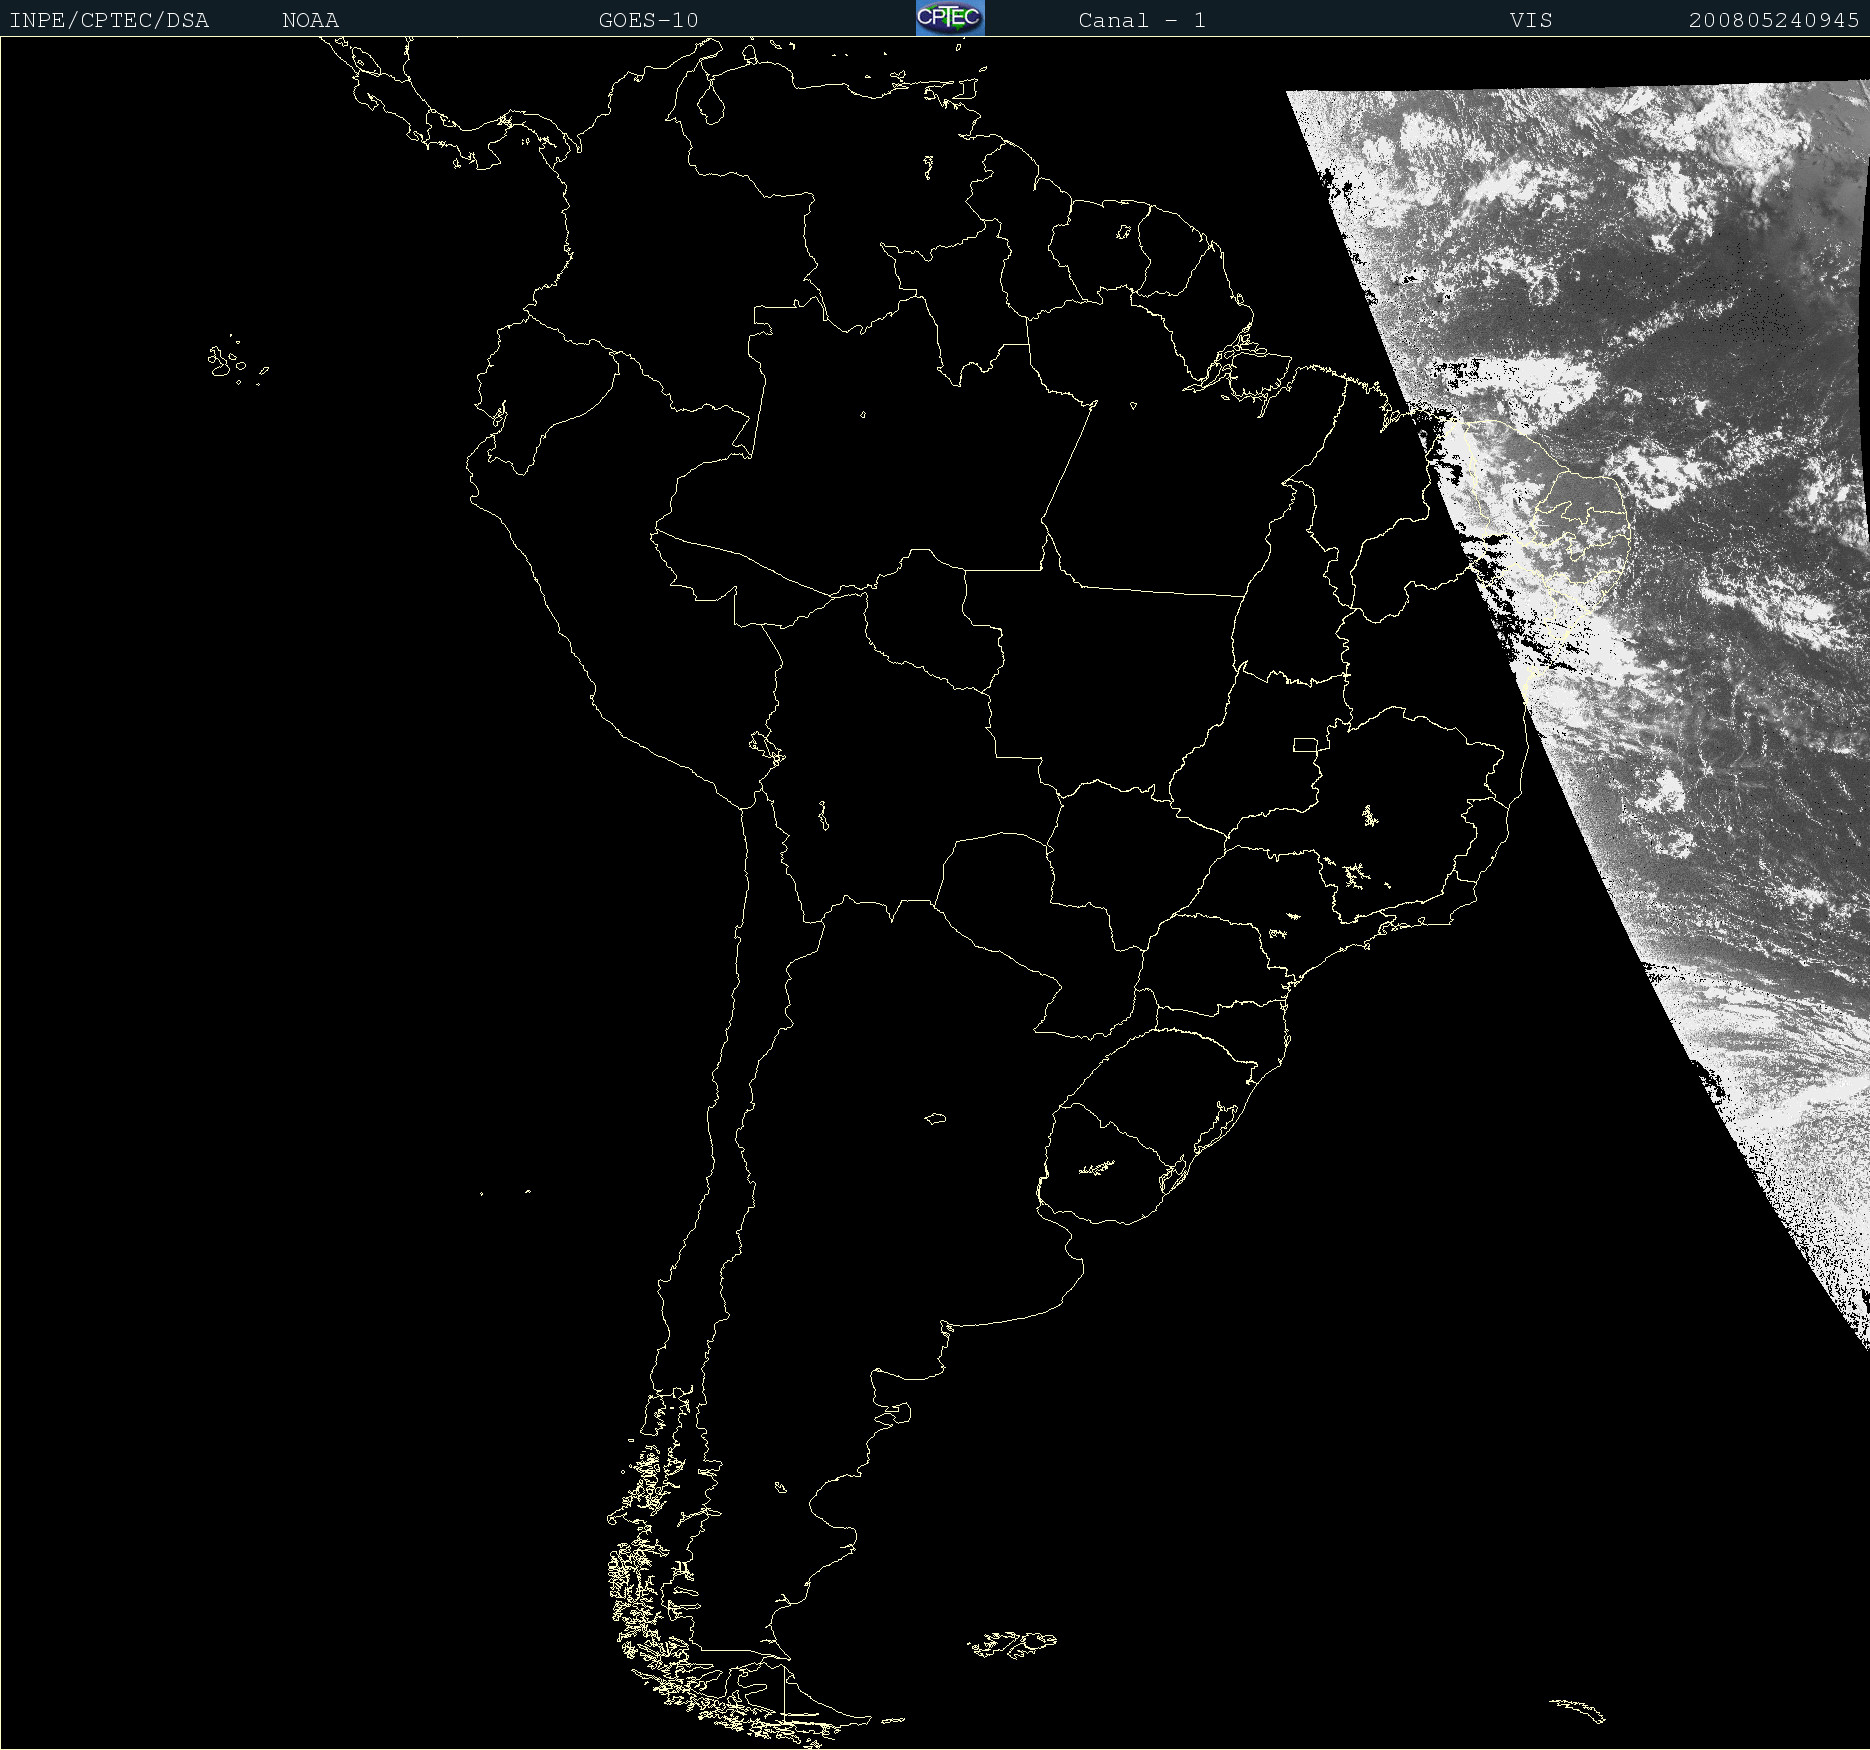
Task: Click the GOES-10 satellite label
Action: click(648, 20)
